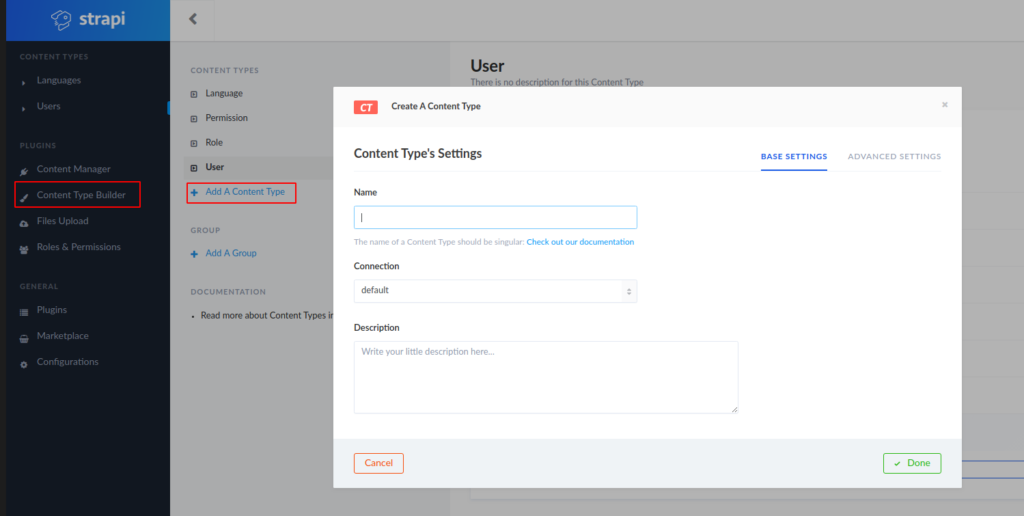Open Users content type in sidebar
Image resolution: width=1024 pixels, height=516 pixels.
[48, 106]
